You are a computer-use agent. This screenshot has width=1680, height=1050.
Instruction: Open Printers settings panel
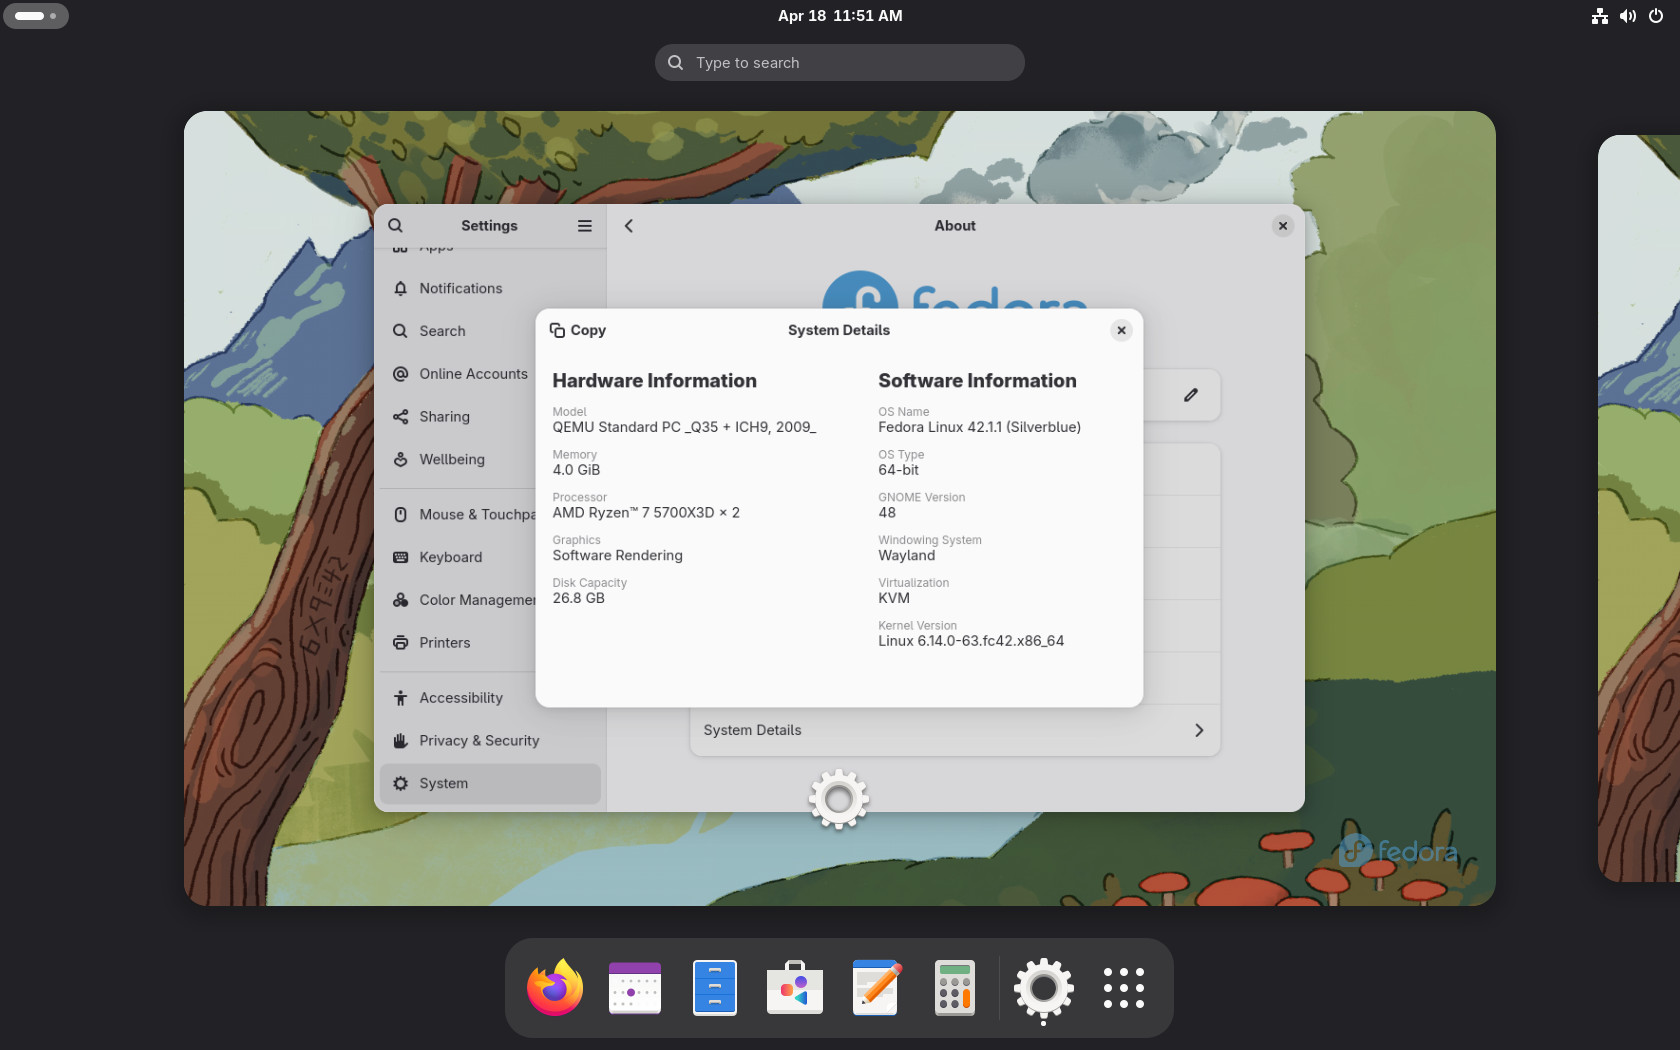pos(457,643)
